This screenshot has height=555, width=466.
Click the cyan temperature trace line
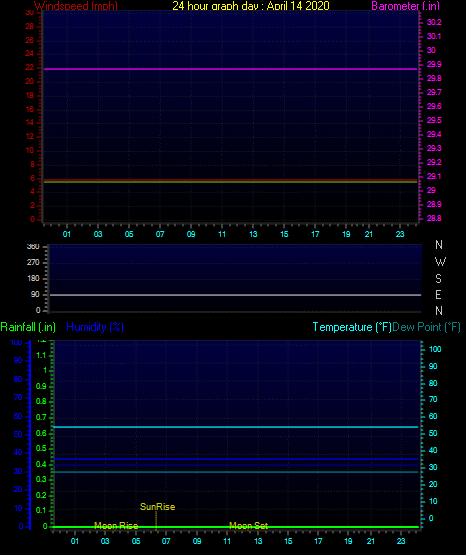[x=235, y=427]
